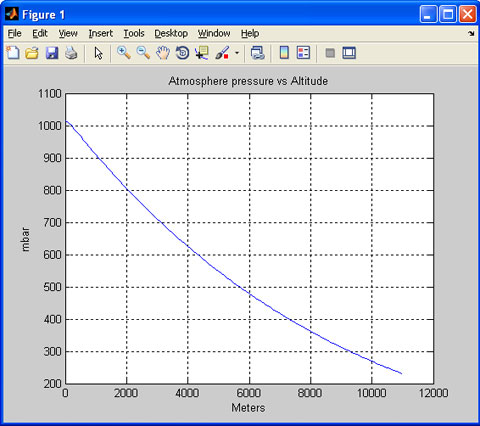Activate the Zoom In magnifier tool

[124, 53]
